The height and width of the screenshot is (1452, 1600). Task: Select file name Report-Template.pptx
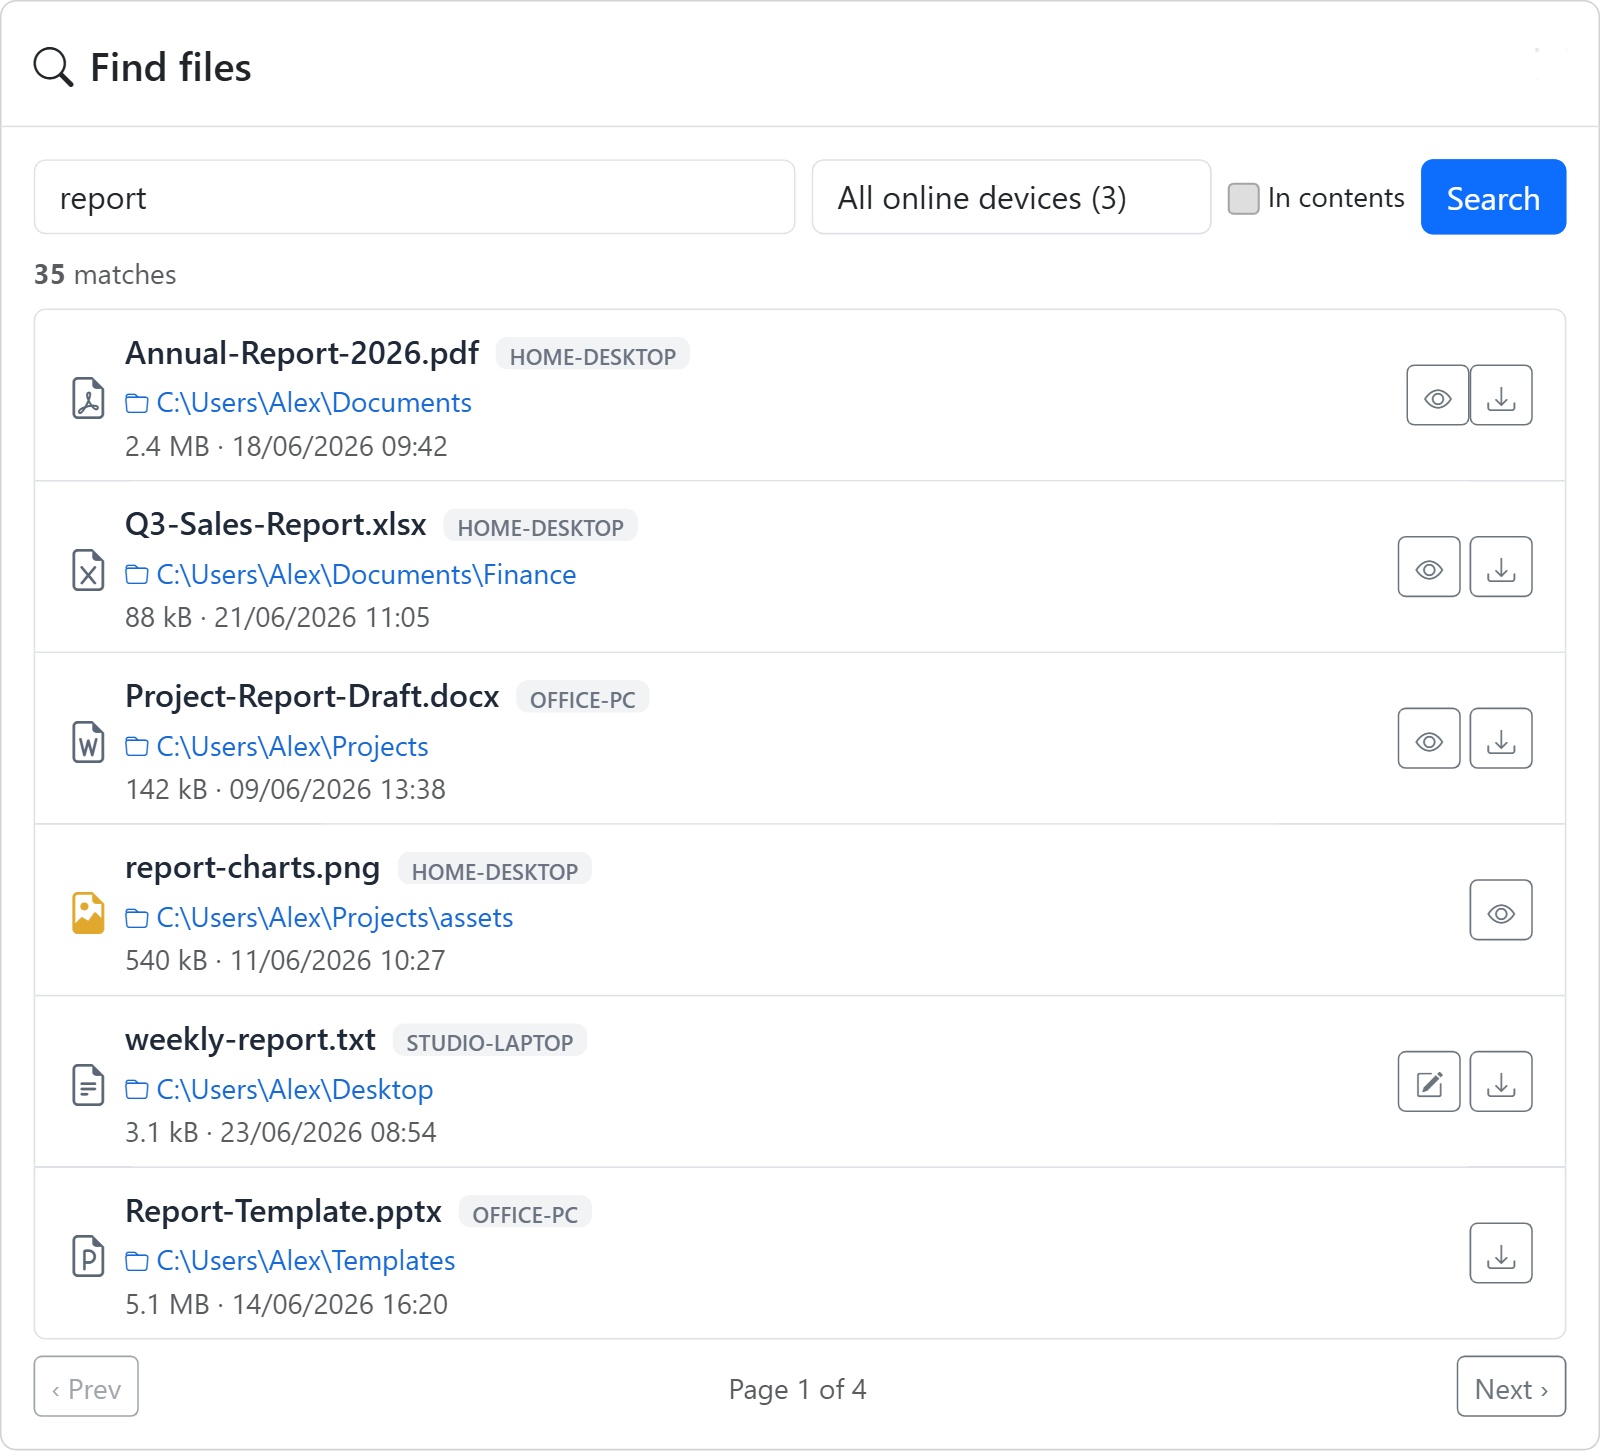click(283, 1211)
